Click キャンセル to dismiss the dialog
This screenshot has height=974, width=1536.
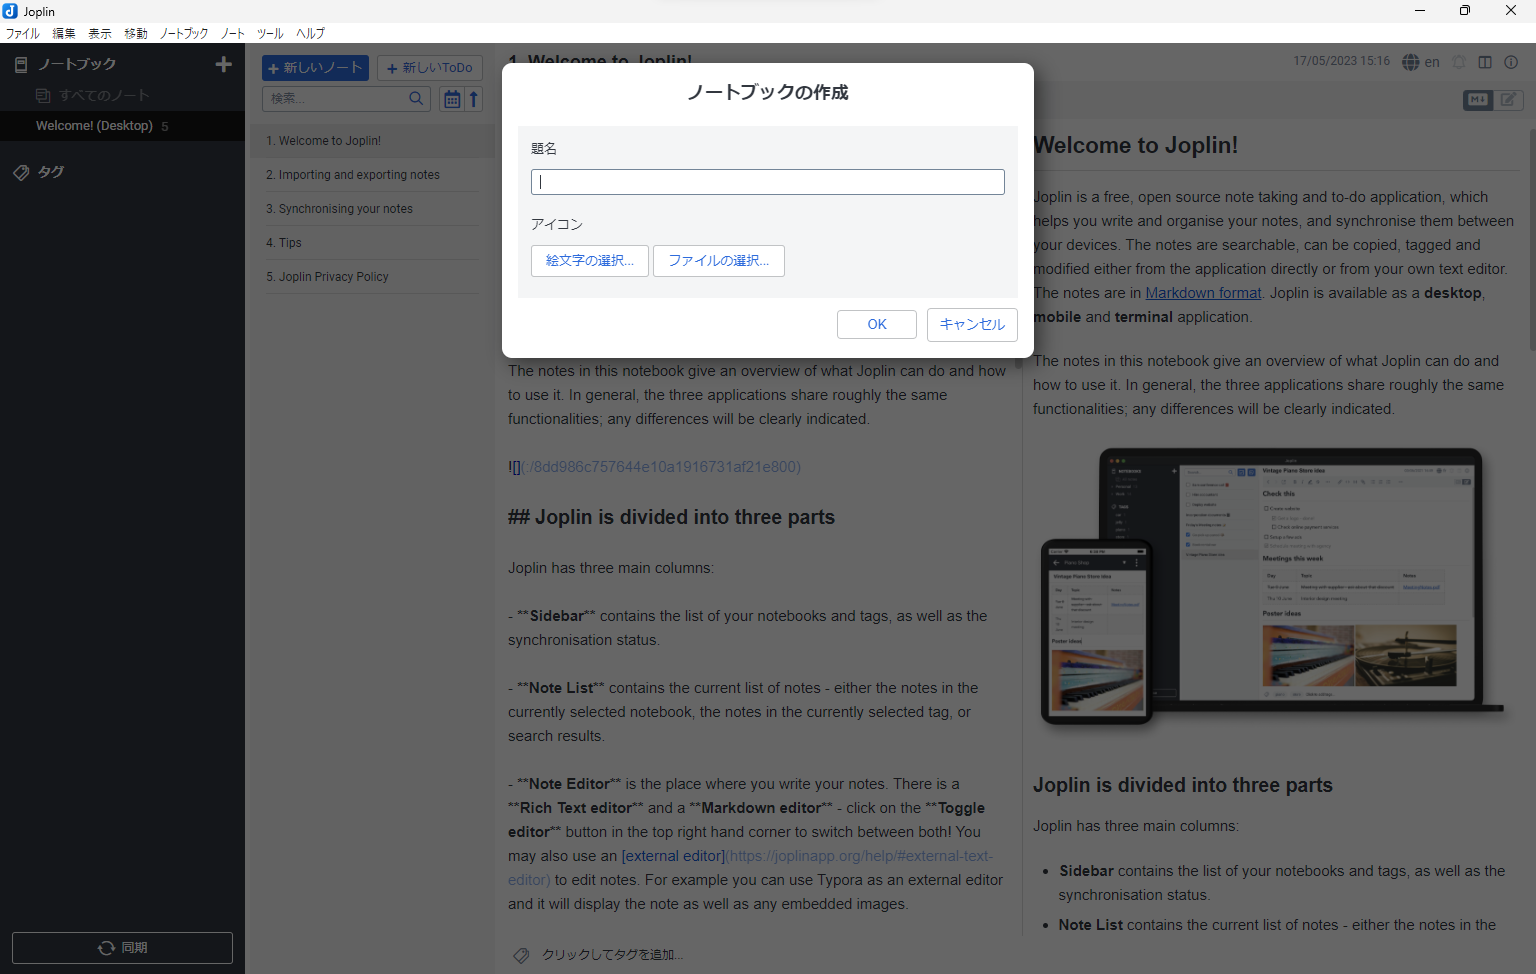971,324
